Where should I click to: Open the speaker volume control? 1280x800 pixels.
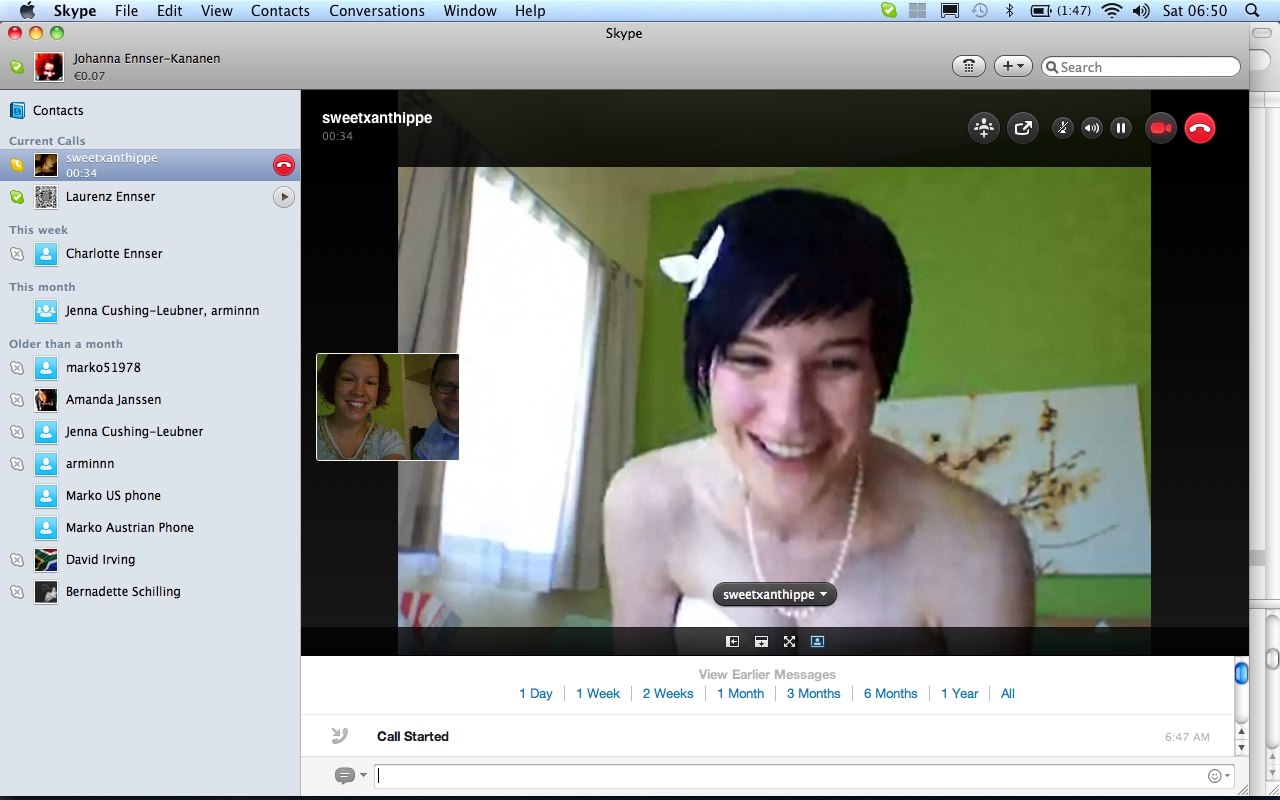(x=1092, y=128)
